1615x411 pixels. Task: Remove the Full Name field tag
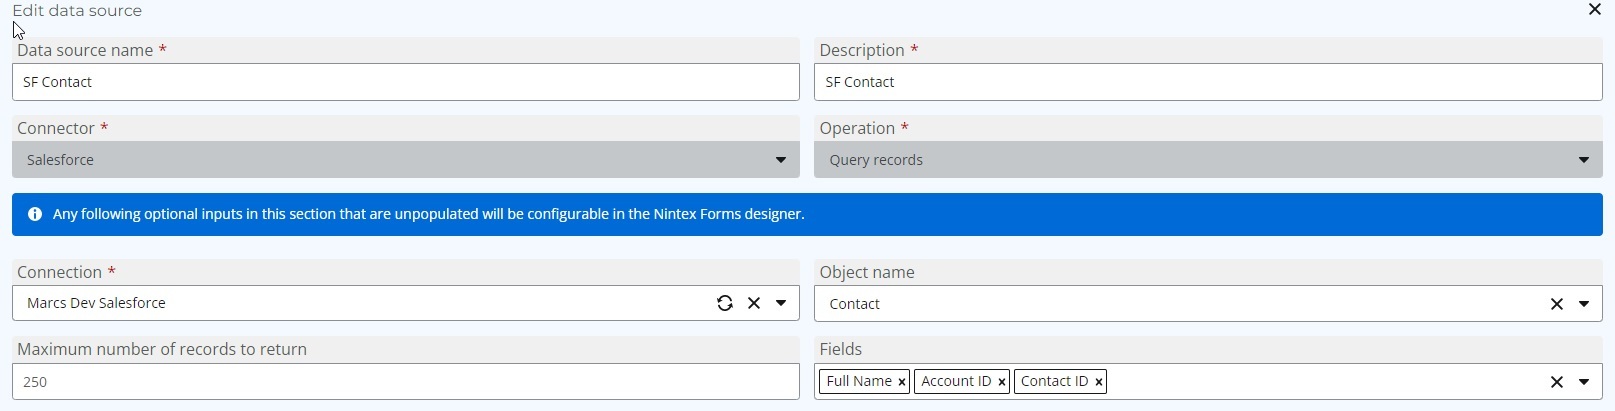[901, 382]
